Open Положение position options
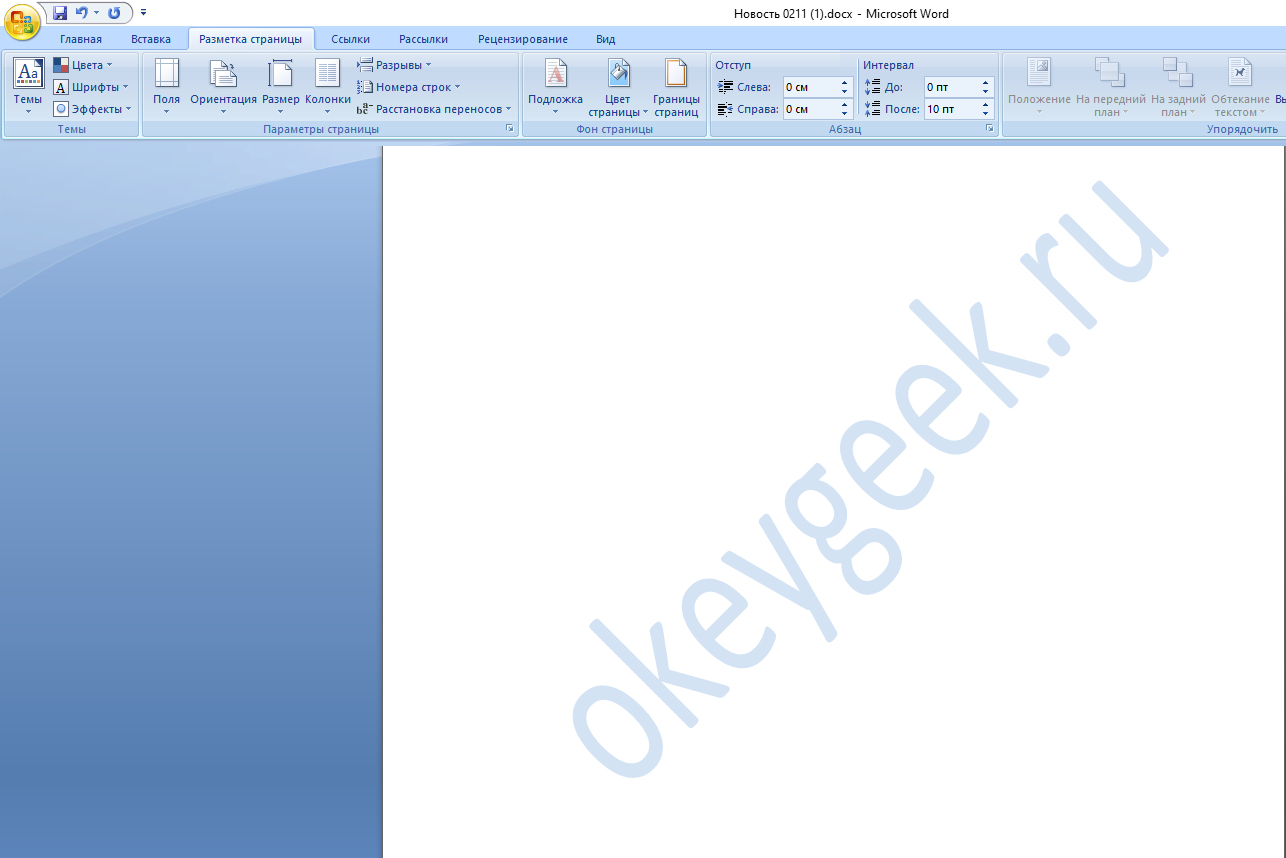The height and width of the screenshot is (858, 1286). pos(1039,87)
